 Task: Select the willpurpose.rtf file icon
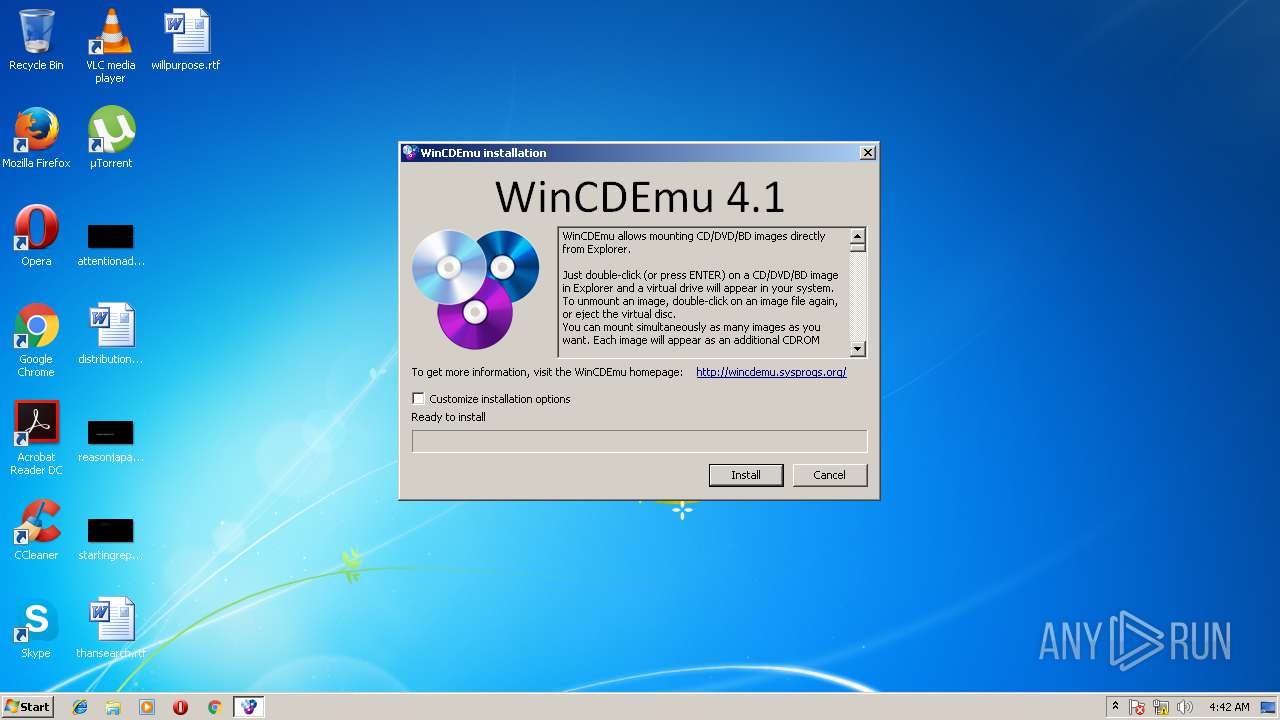coord(186,40)
